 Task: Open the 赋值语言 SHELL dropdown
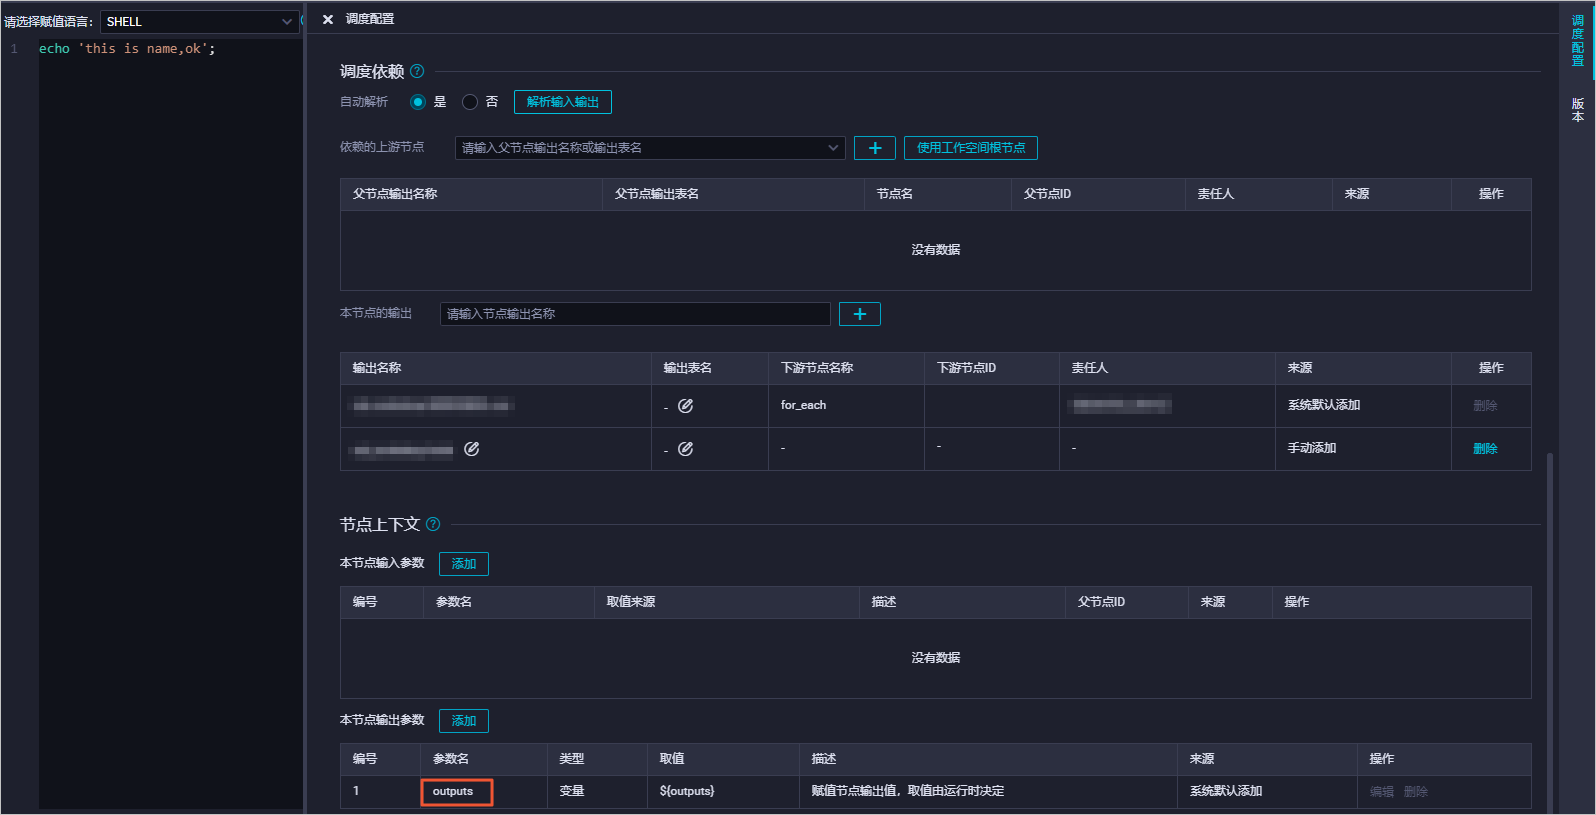(200, 21)
